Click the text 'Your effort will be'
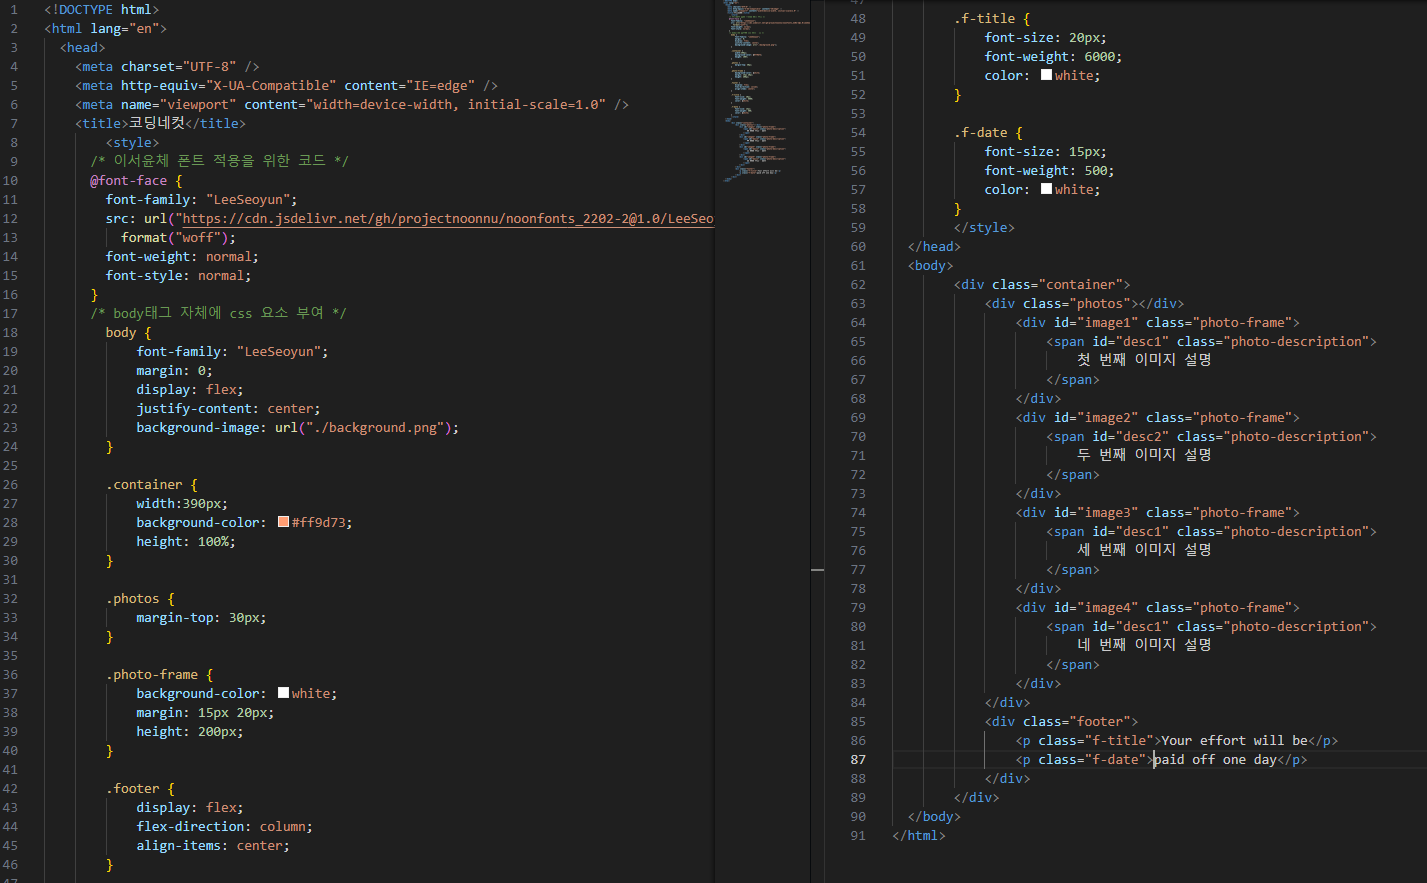Viewport: 1427px width, 883px height. click(x=1234, y=740)
